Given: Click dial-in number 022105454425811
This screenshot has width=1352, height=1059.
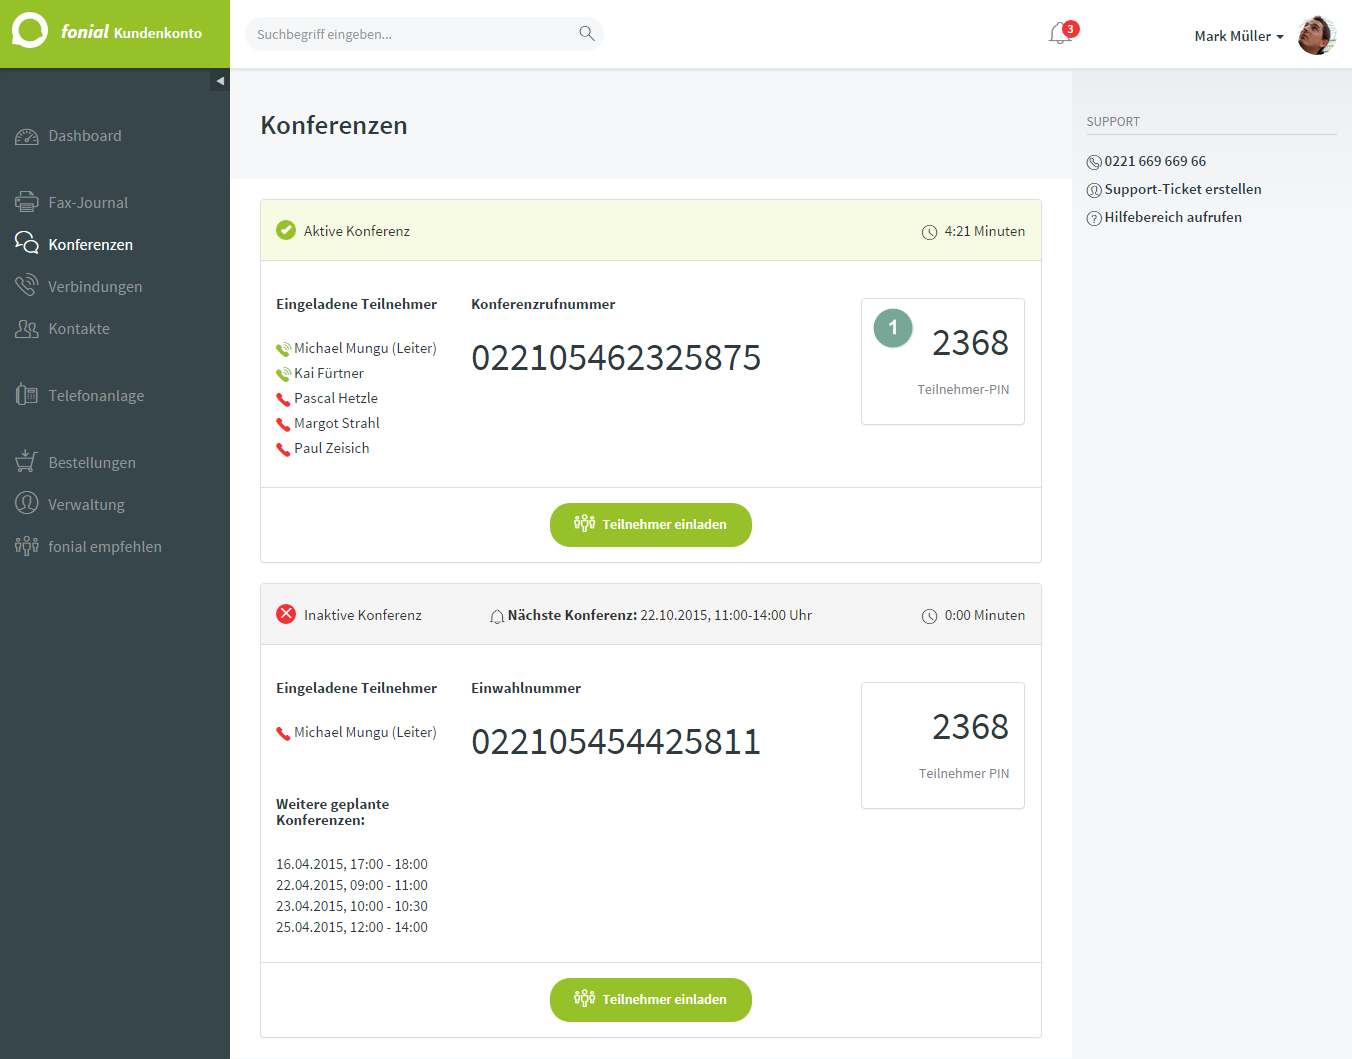Looking at the screenshot, I should click(x=616, y=741).
